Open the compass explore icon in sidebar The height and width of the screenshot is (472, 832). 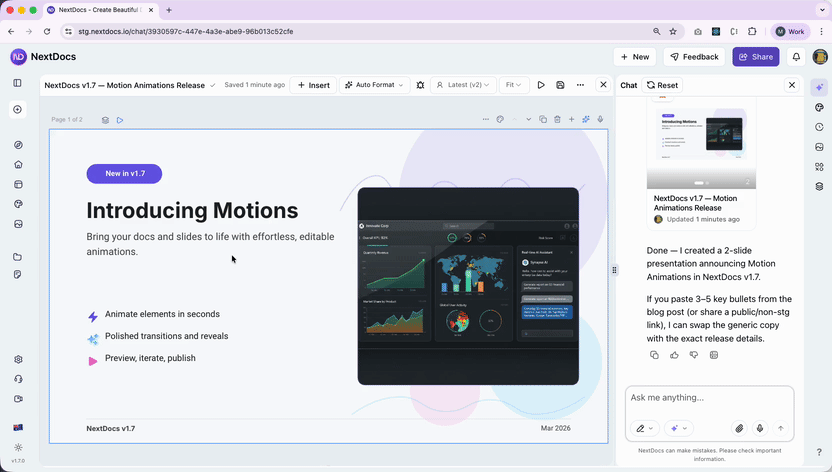point(18,145)
